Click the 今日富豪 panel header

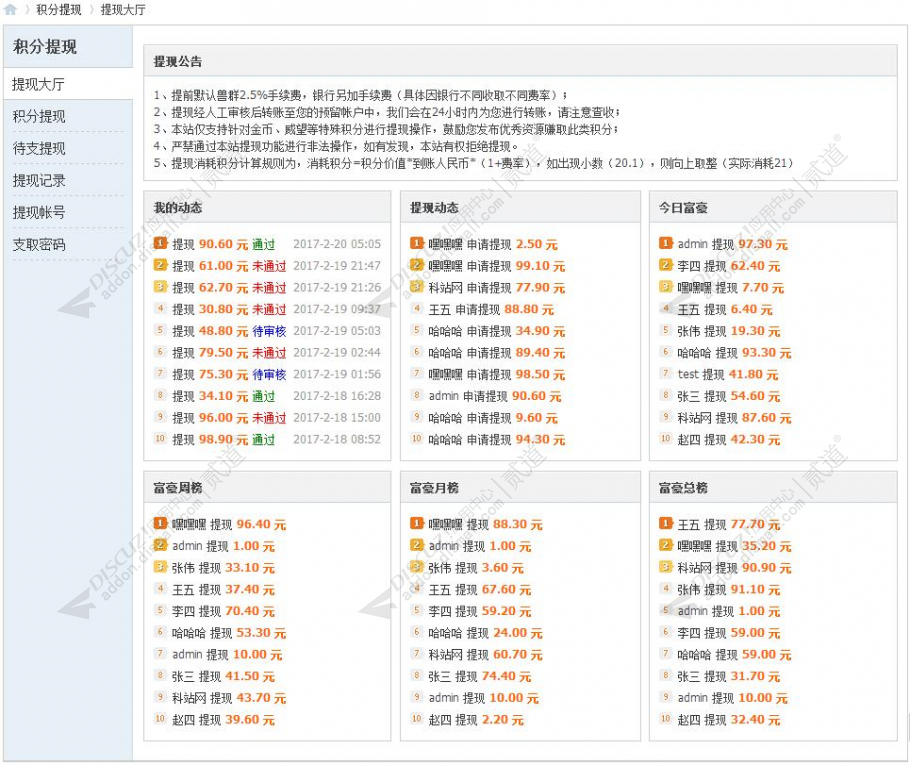(x=773, y=207)
